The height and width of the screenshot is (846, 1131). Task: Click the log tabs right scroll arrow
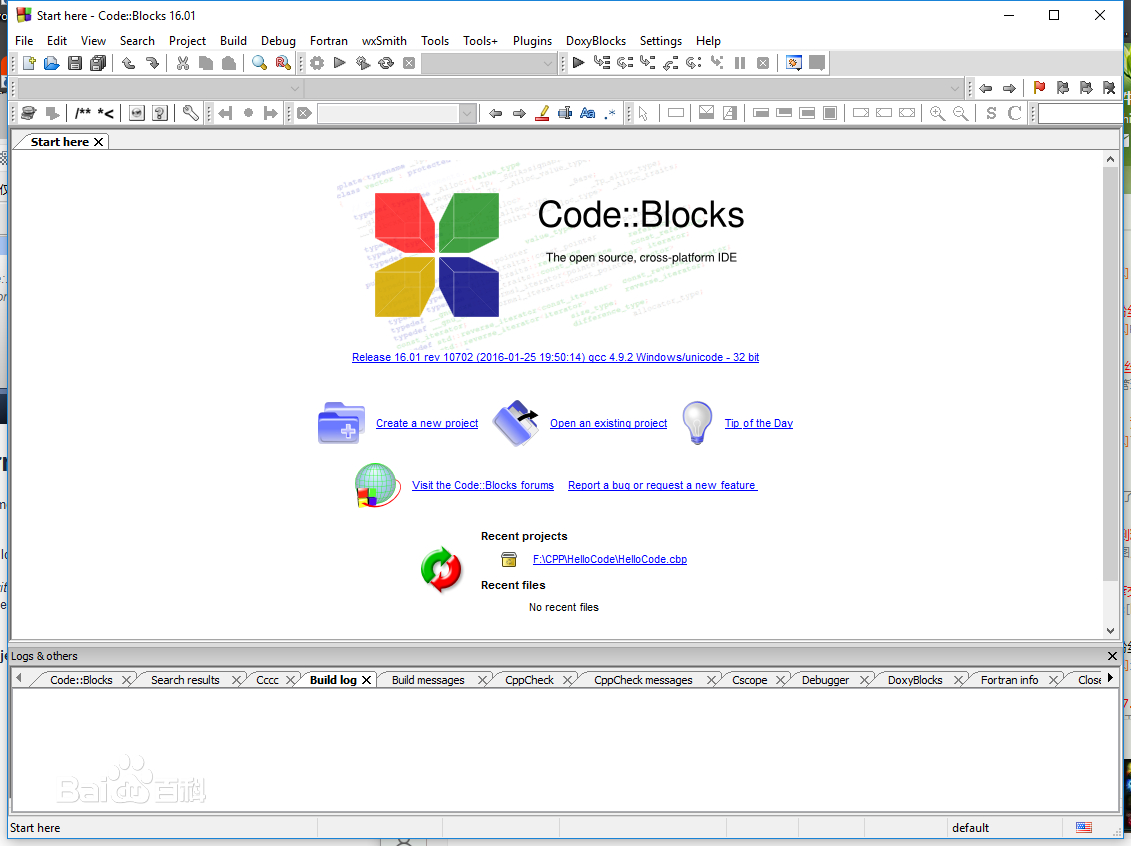(1110, 678)
